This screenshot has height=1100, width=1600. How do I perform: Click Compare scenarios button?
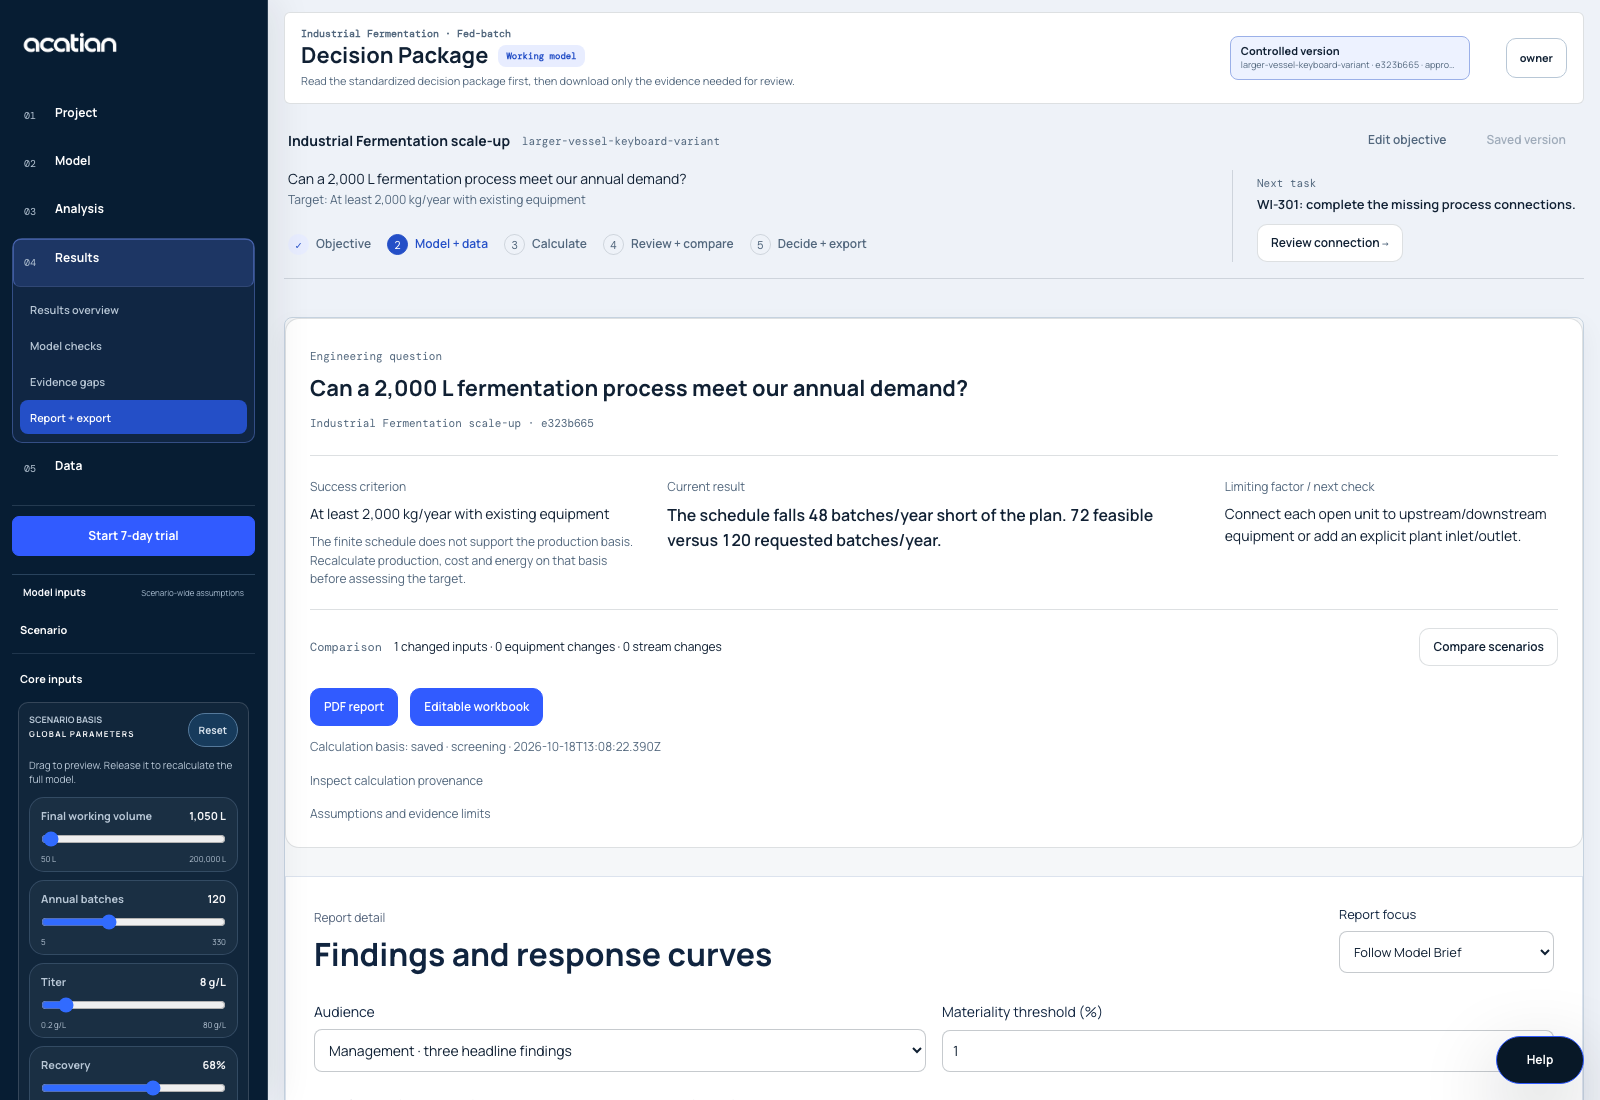(x=1488, y=647)
